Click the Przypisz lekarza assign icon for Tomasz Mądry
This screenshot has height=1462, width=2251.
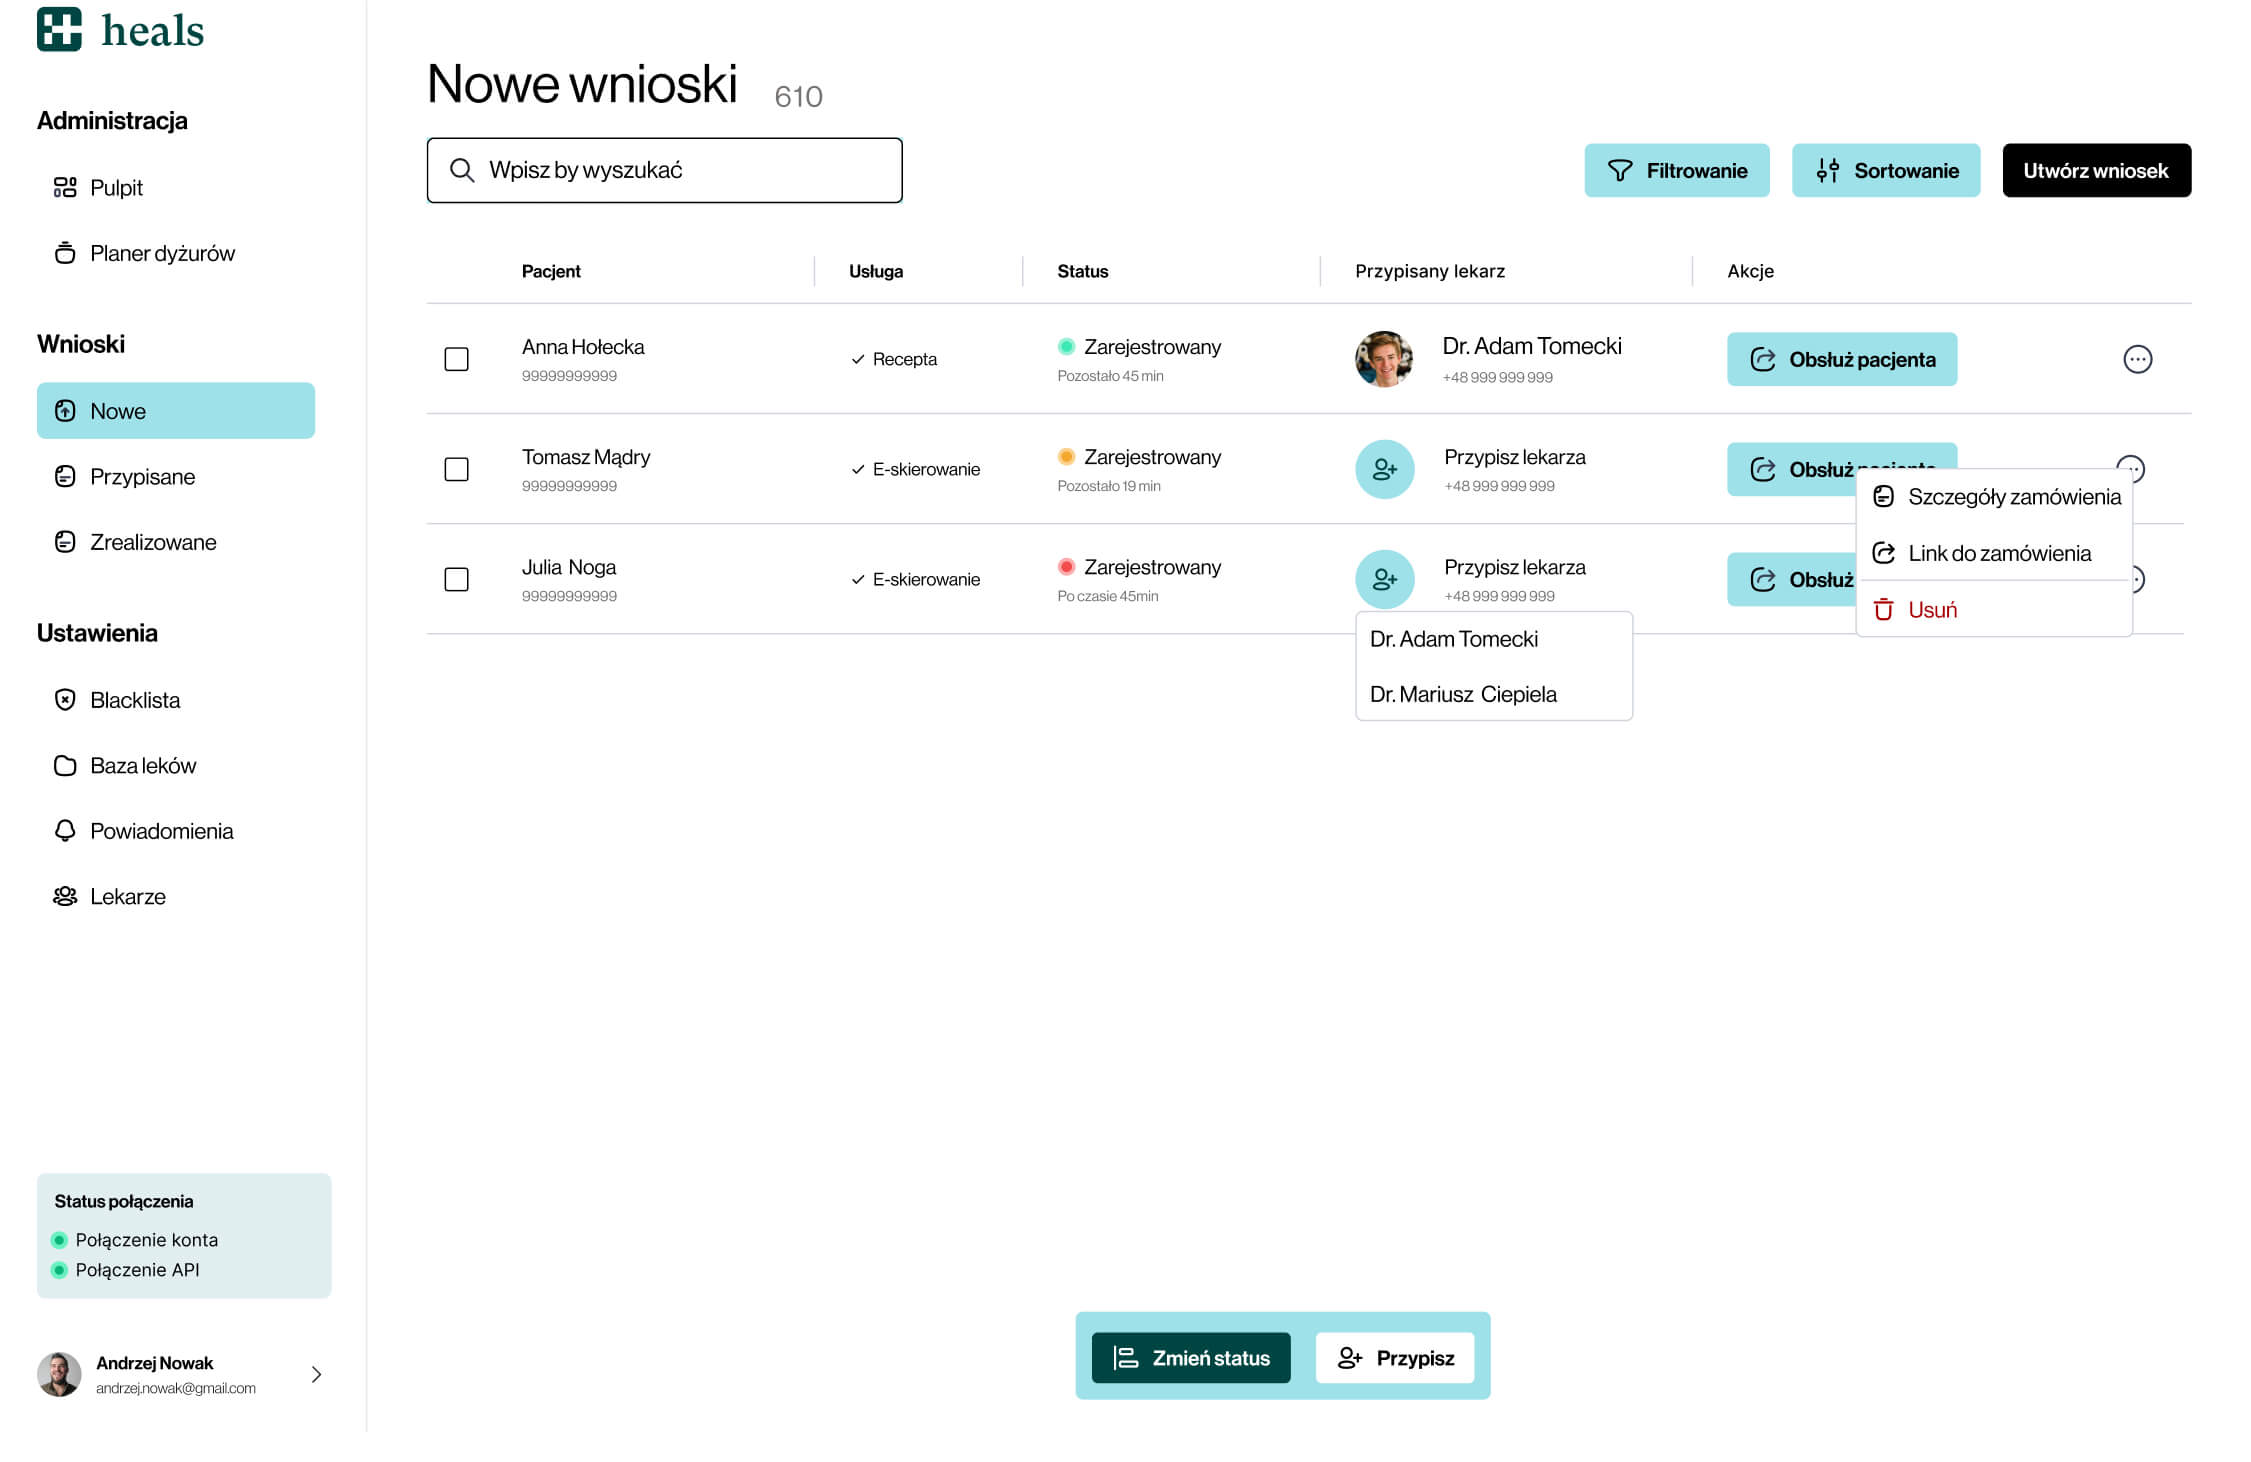coord(1383,469)
